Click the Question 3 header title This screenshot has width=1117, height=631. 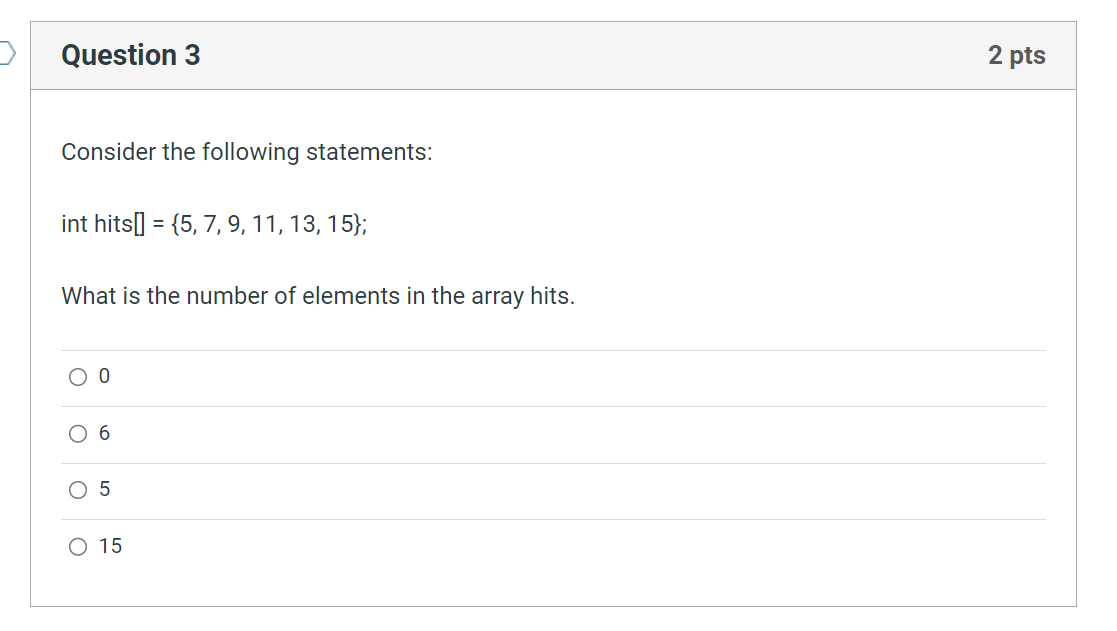click(x=130, y=56)
